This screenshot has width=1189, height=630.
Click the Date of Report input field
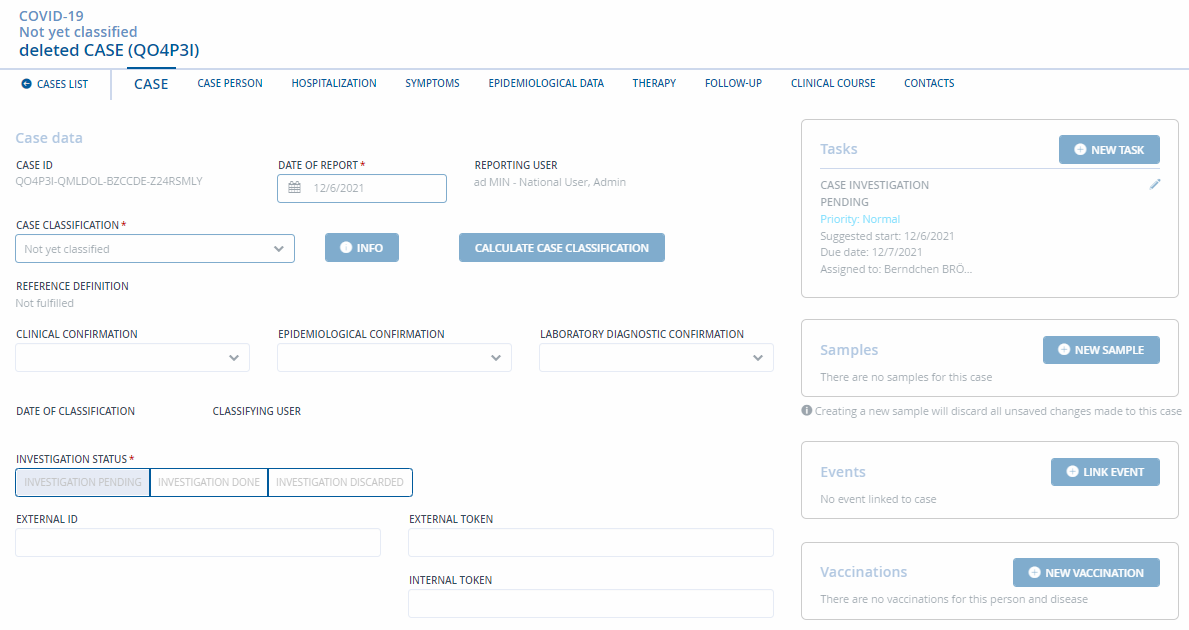tap(362, 188)
